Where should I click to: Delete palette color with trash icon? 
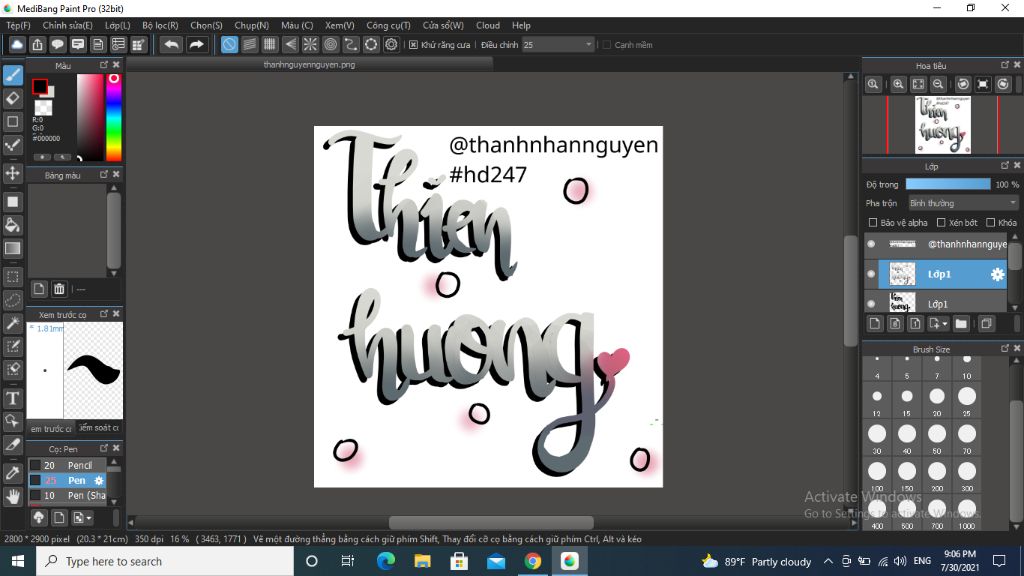[59, 289]
